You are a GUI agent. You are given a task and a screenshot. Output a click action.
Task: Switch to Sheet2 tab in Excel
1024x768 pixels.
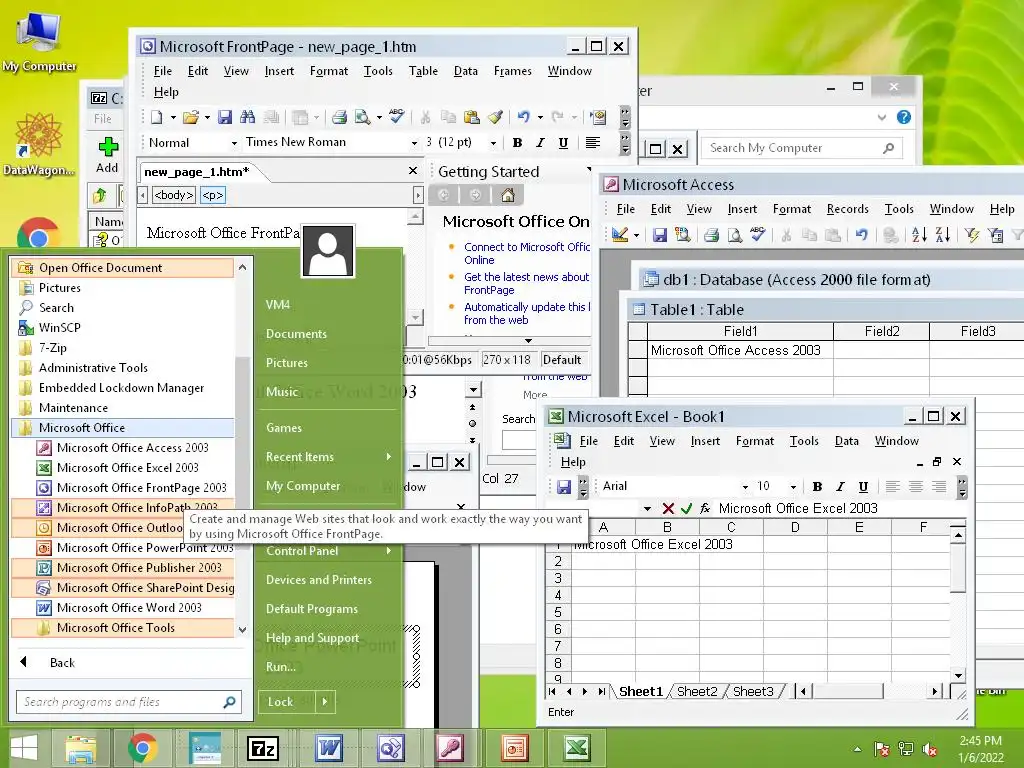[x=697, y=692]
